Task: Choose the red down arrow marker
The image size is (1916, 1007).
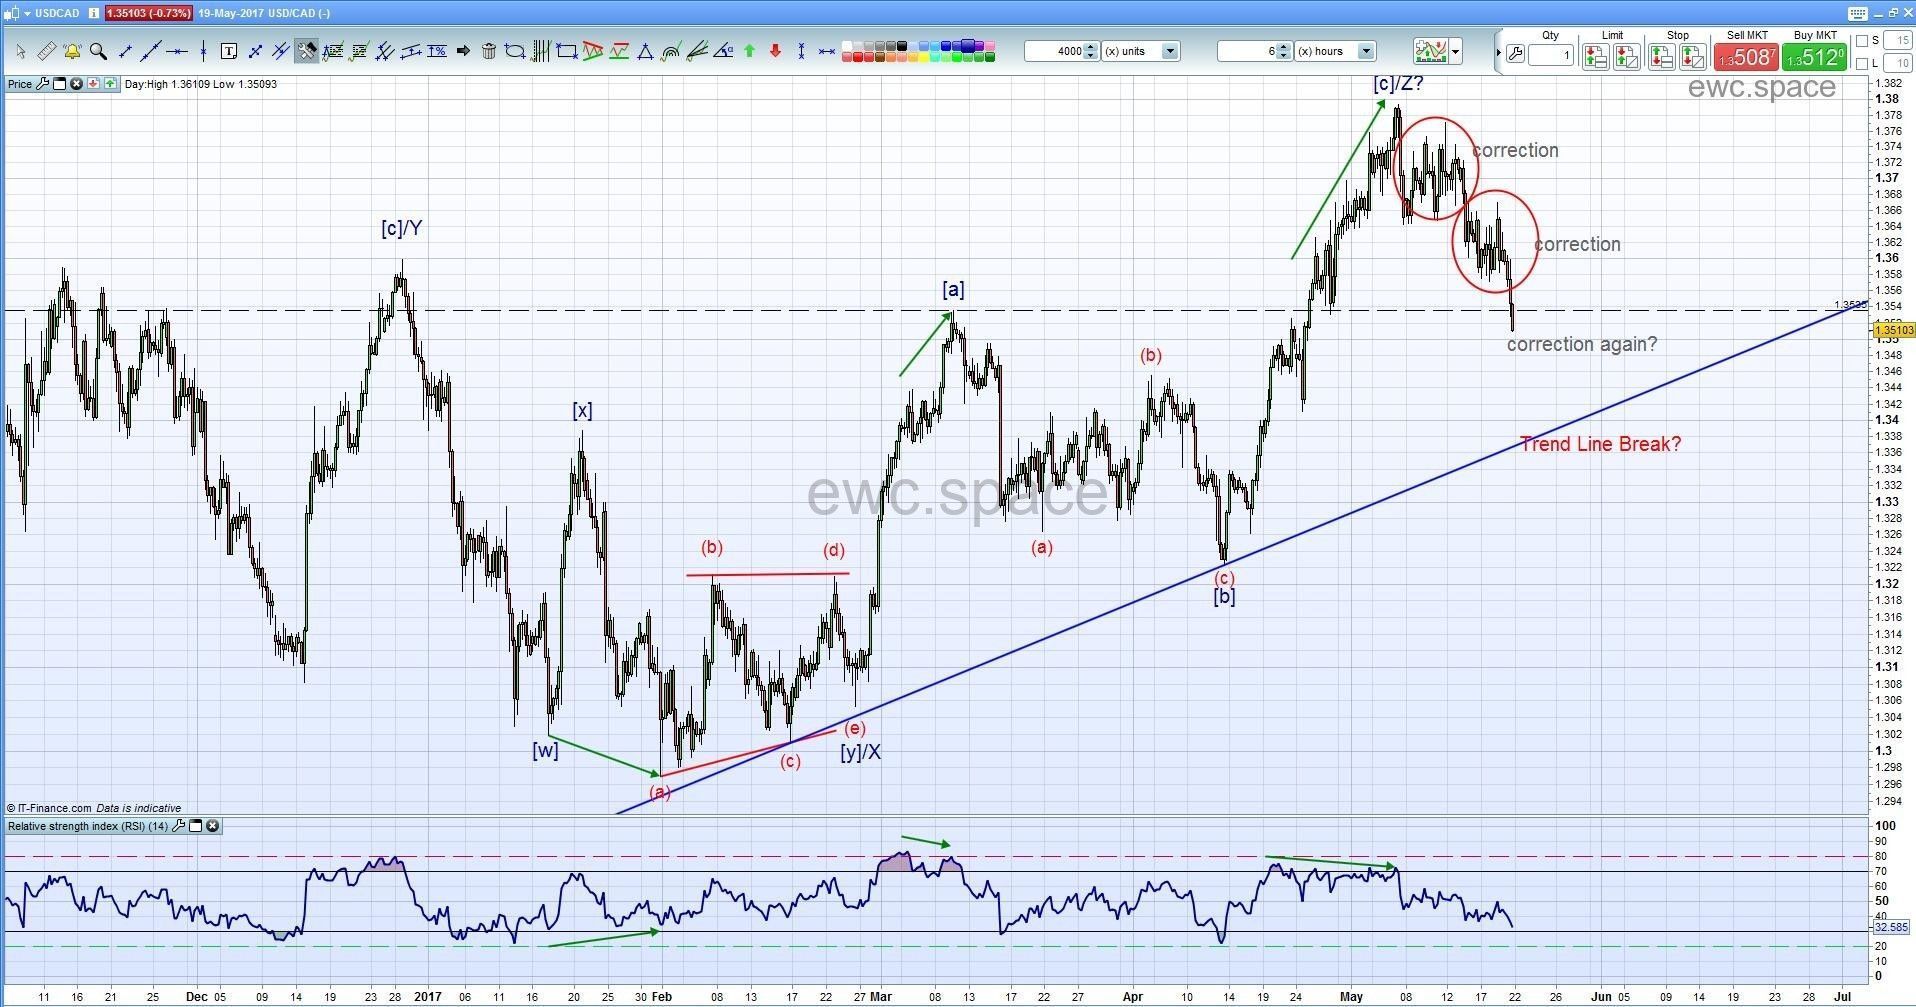Action: click(x=775, y=51)
